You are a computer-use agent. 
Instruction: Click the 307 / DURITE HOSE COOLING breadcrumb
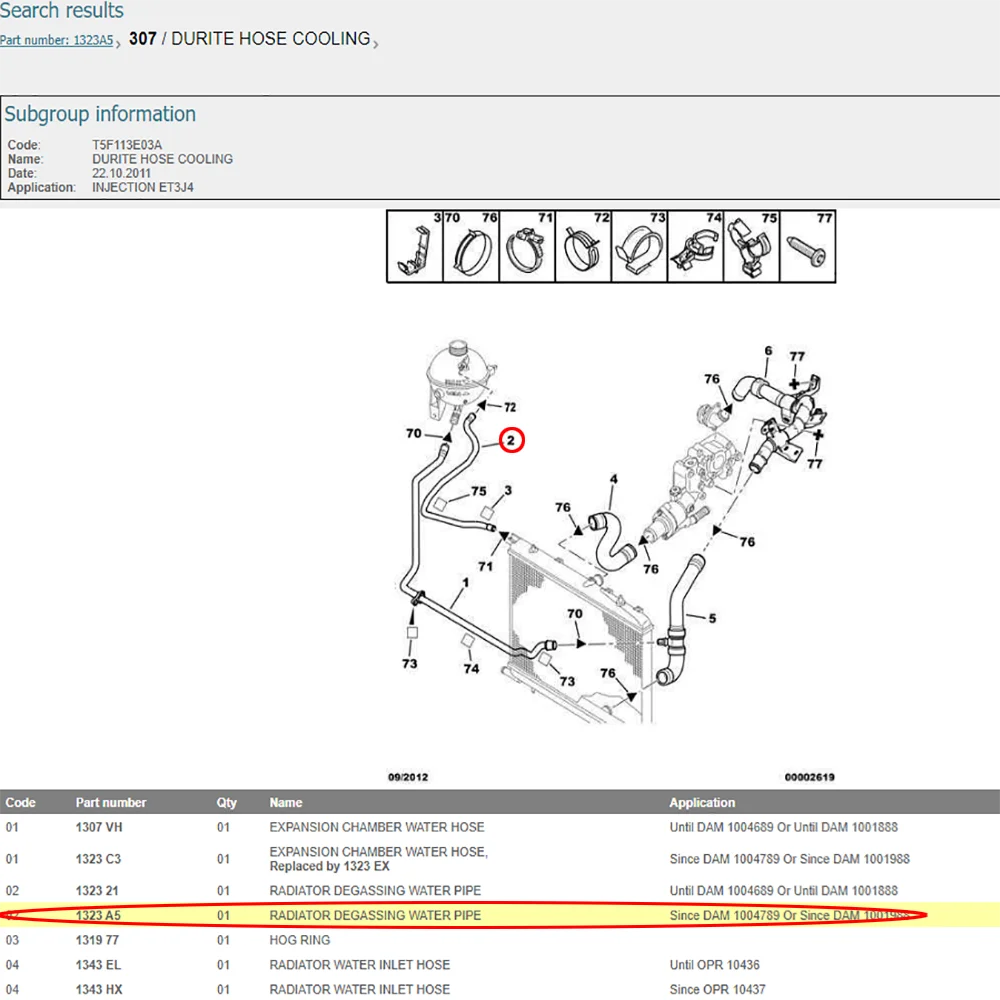click(x=249, y=39)
